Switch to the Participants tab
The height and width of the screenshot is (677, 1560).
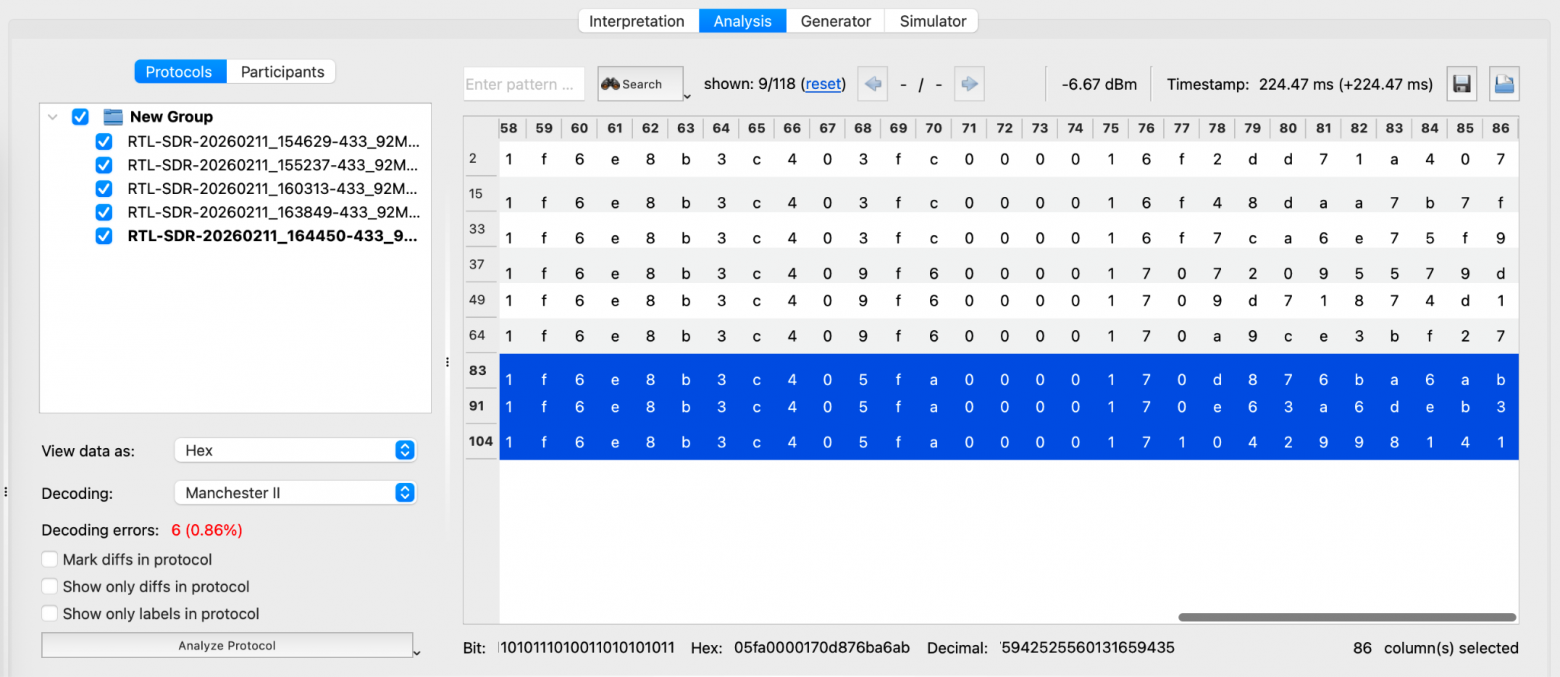coord(282,72)
